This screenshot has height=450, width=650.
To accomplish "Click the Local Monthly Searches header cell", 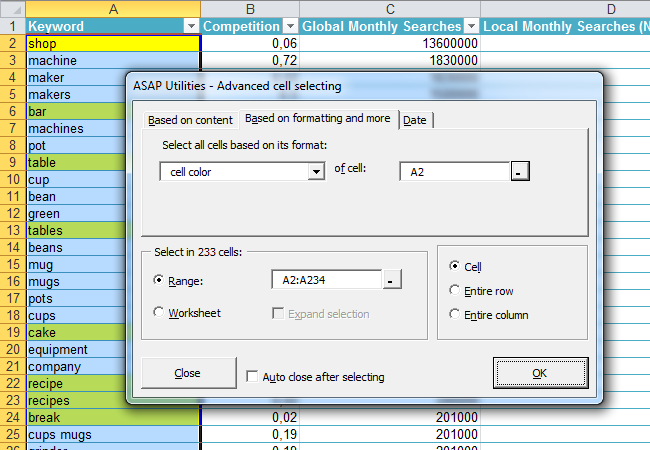I will click(565, 27).
